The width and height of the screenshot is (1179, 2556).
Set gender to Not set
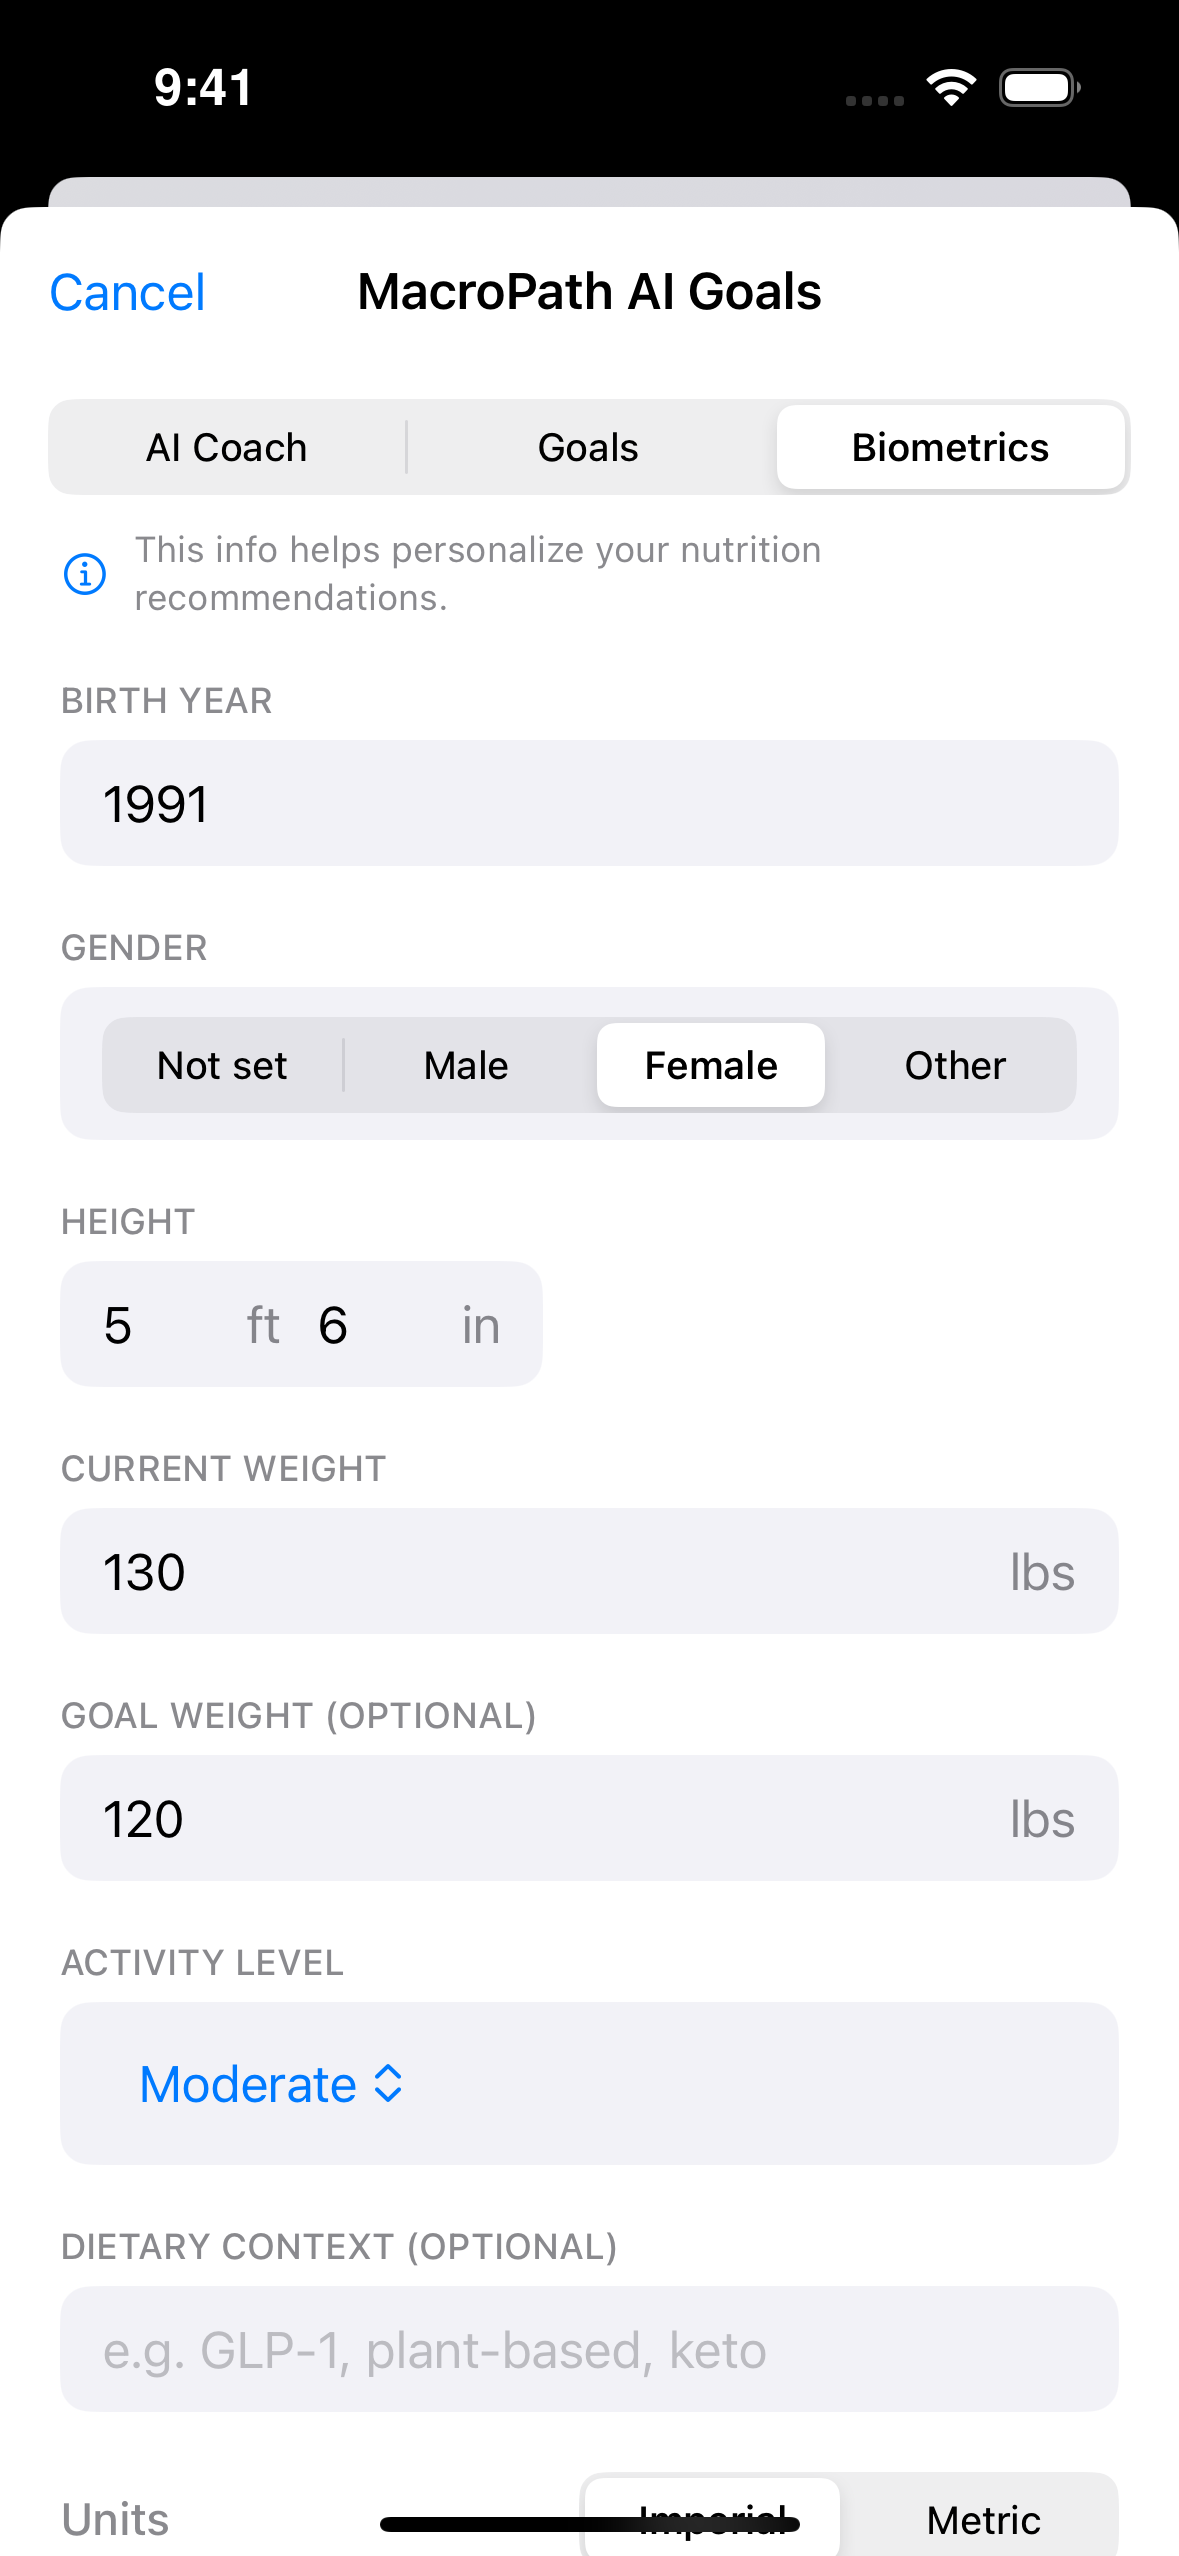point(222,1065)
